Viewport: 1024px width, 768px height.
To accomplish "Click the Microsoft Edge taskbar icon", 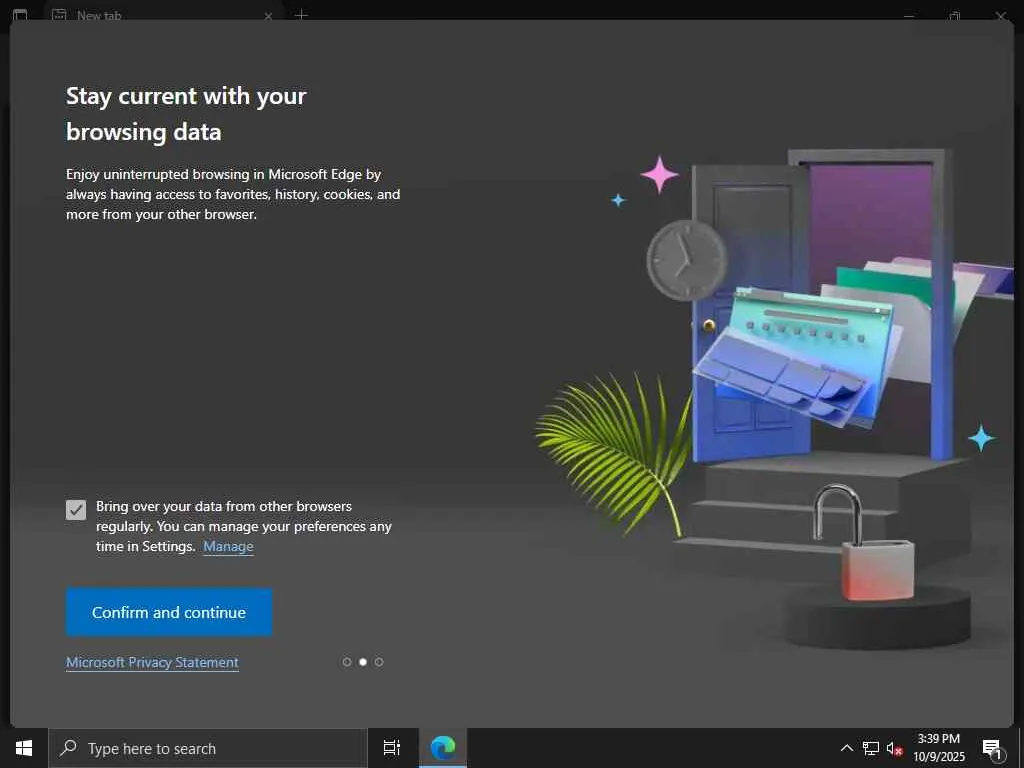I will click(x=443, y=748).
